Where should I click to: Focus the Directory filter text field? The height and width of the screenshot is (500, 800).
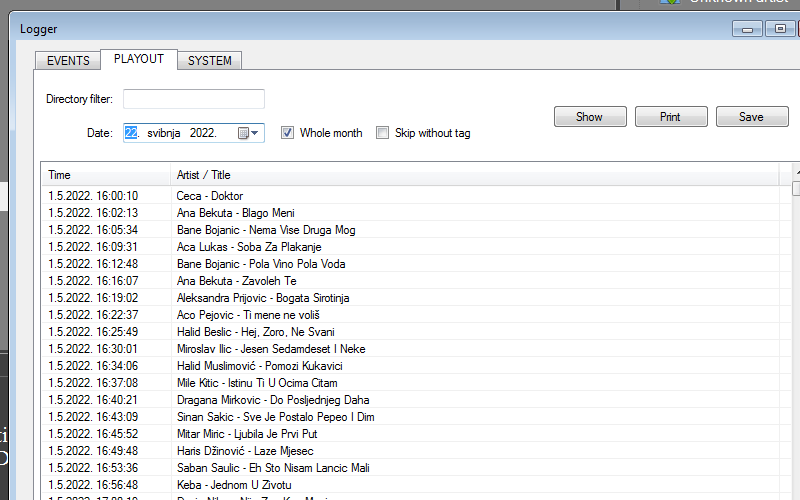pos(194,99)
